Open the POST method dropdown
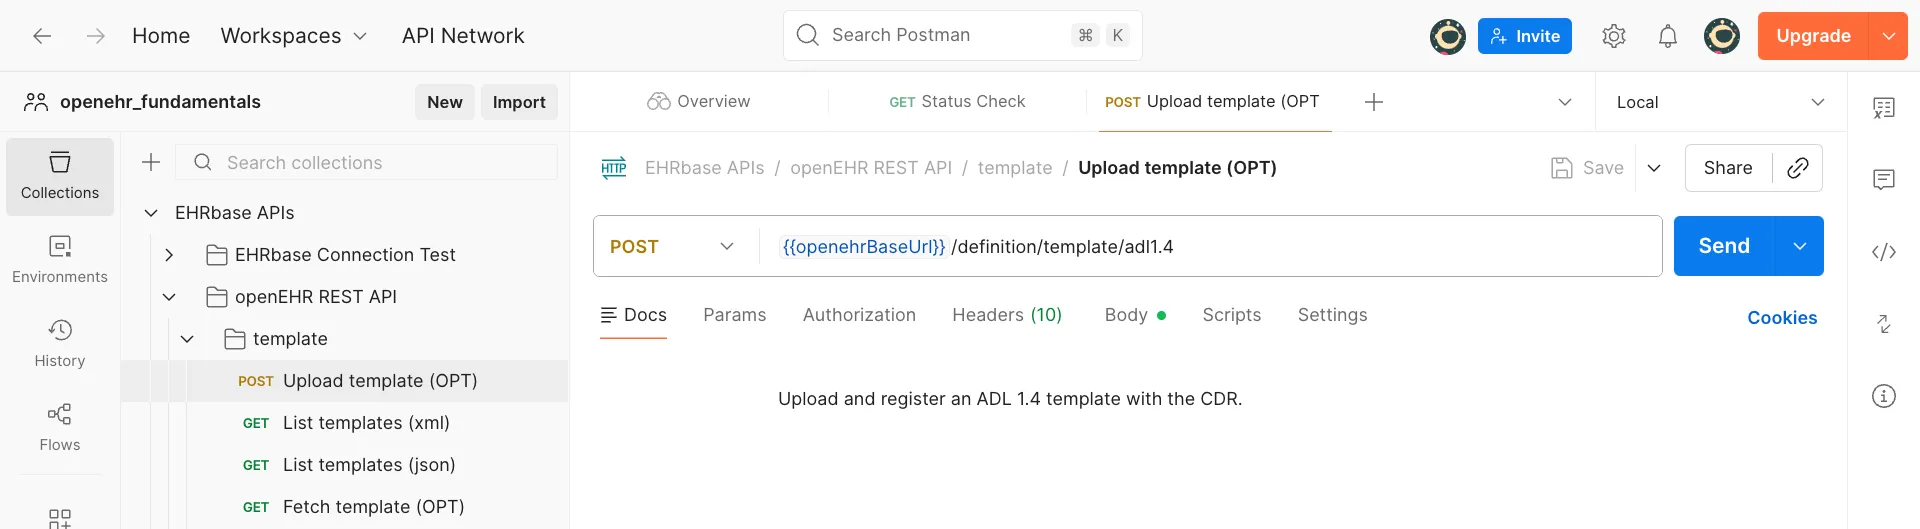Image resolution: width=1920 pixels, height=529 pixels. coord(672,246)
